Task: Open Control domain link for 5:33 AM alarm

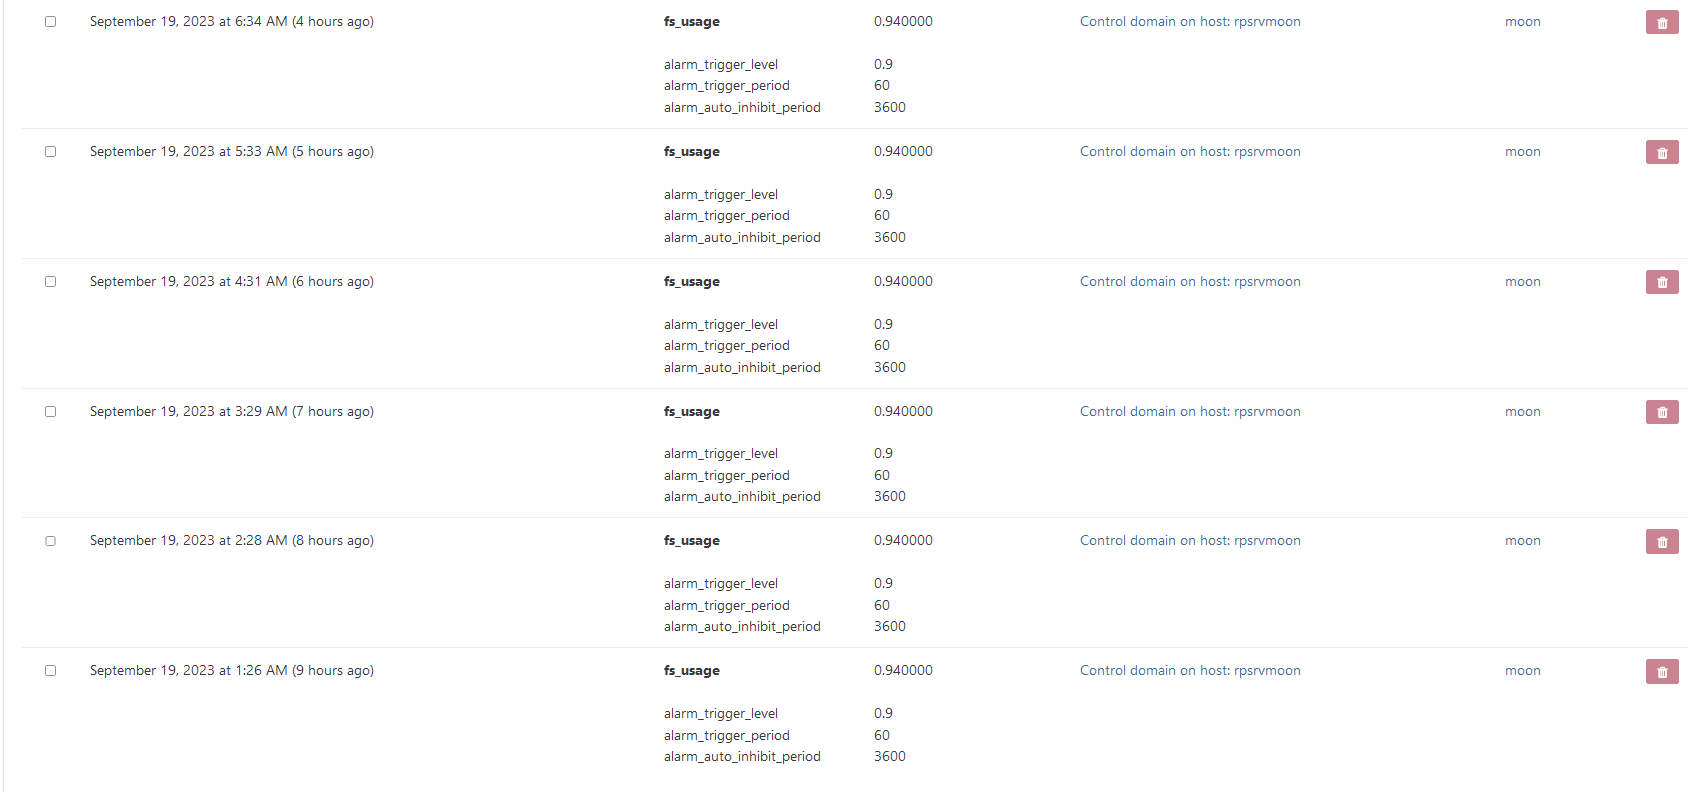Action: [x=1189, y=152]
